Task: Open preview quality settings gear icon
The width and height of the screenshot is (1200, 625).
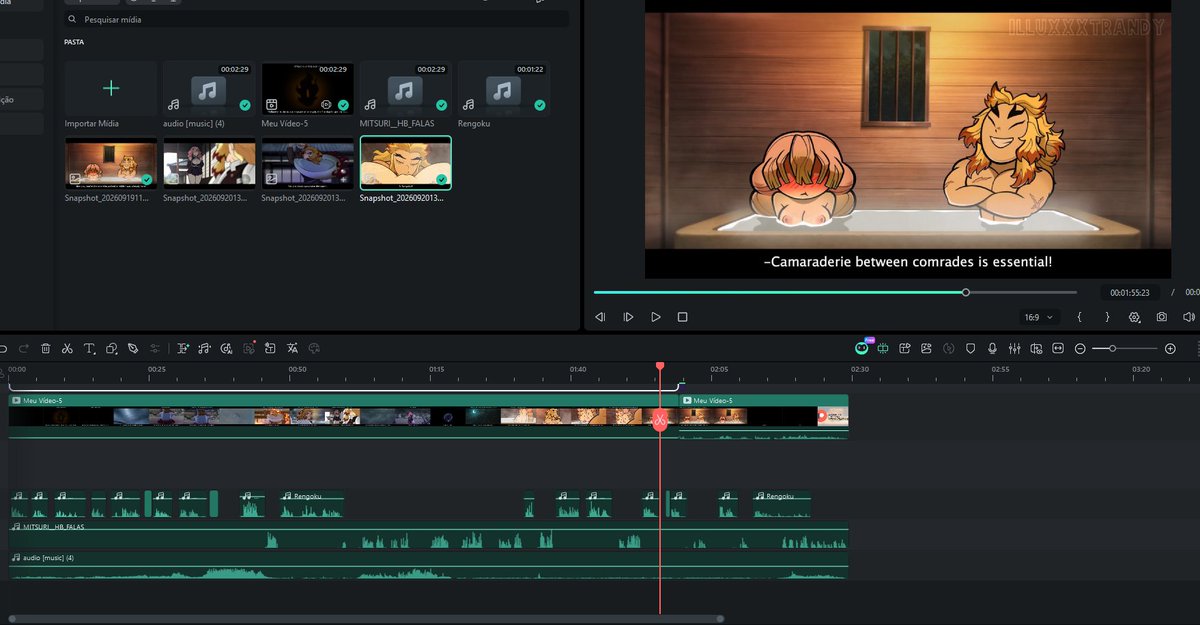Action: [x=1134, y=317]
